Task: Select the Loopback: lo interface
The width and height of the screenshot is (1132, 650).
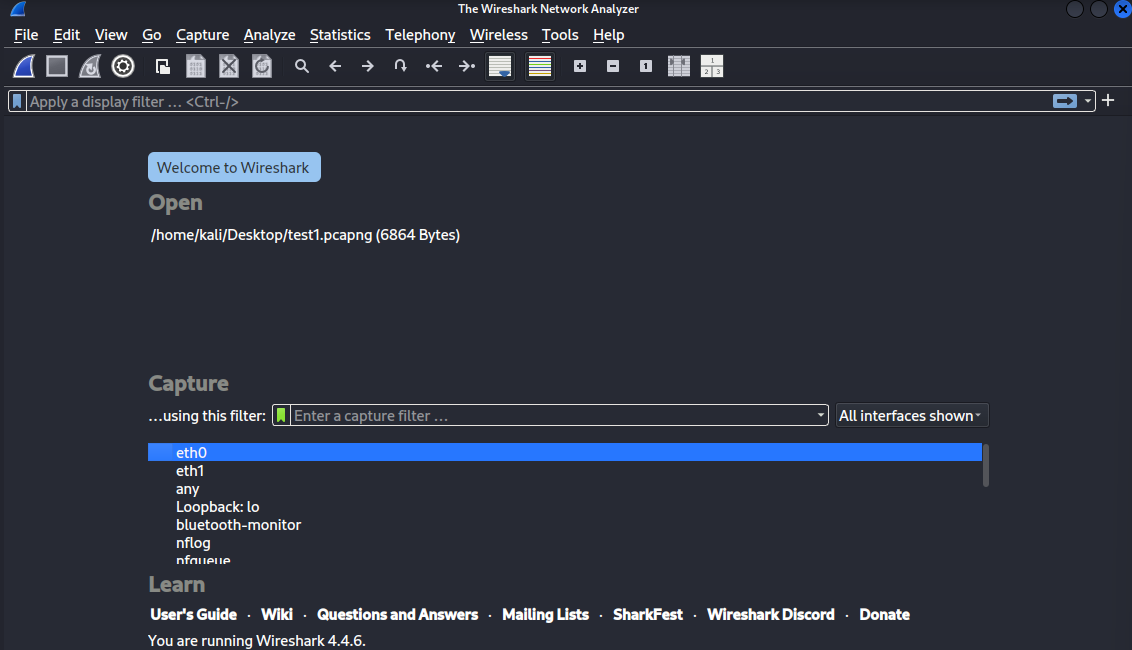Action: (217, 507)
